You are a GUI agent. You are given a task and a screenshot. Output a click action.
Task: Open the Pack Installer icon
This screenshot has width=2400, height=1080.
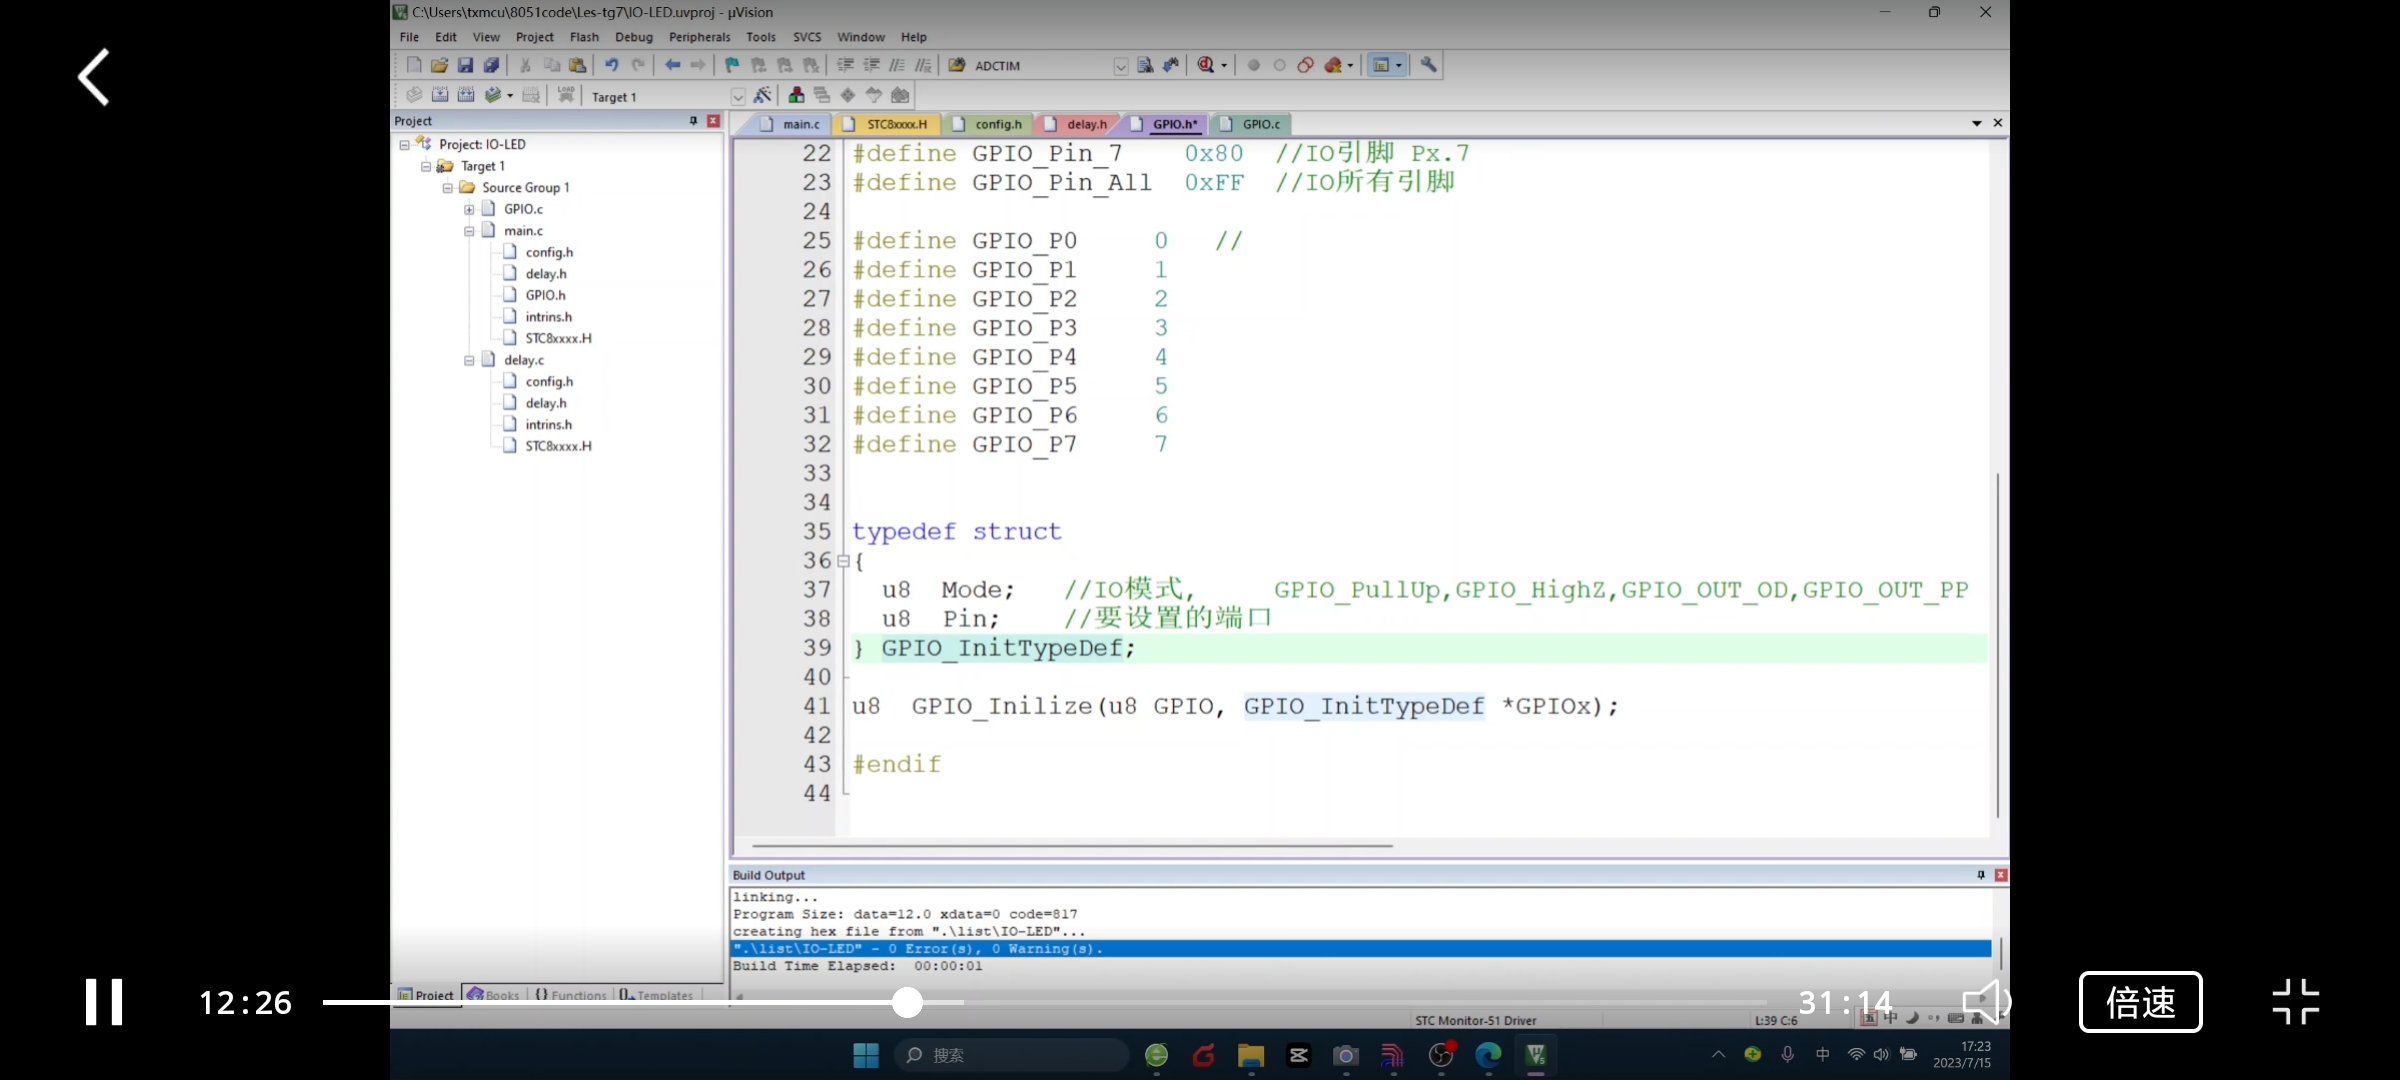(x=900, y=95)
